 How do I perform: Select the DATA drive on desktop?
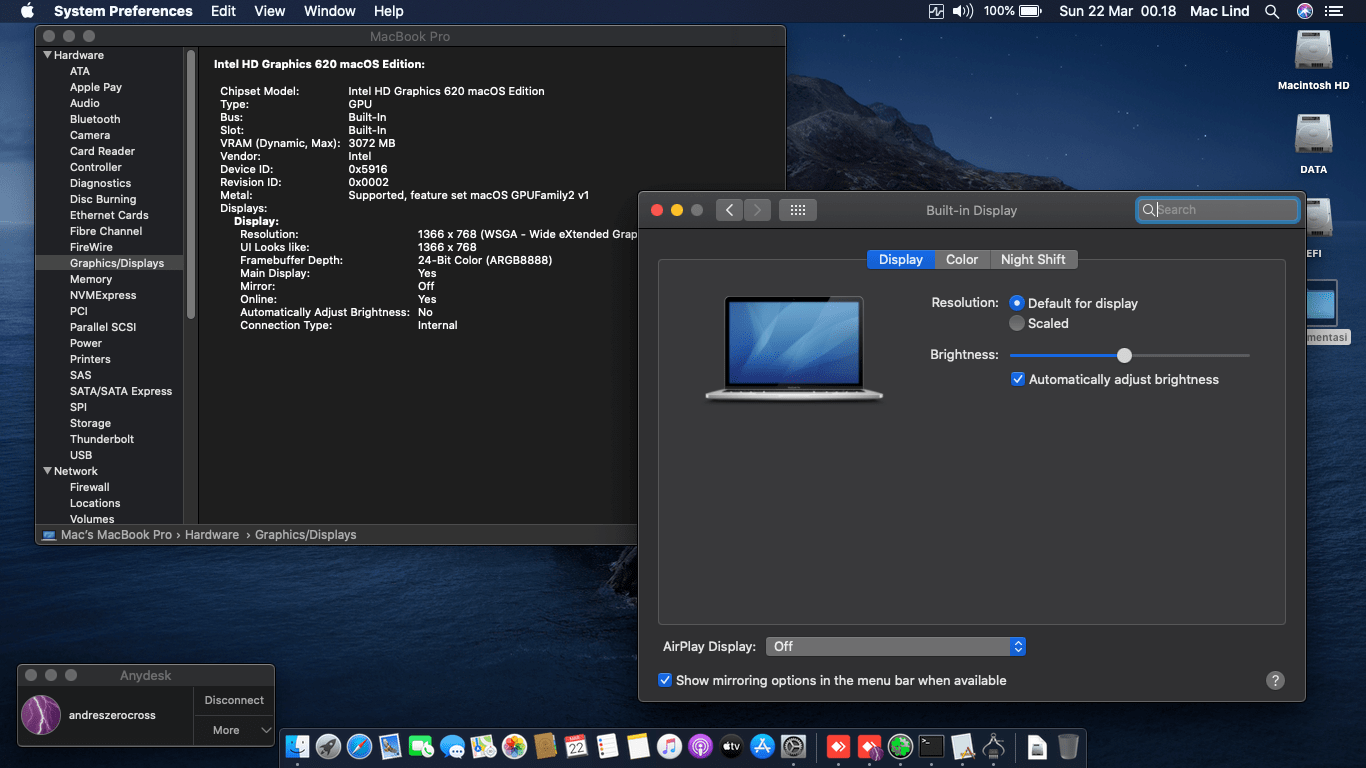1313,144
